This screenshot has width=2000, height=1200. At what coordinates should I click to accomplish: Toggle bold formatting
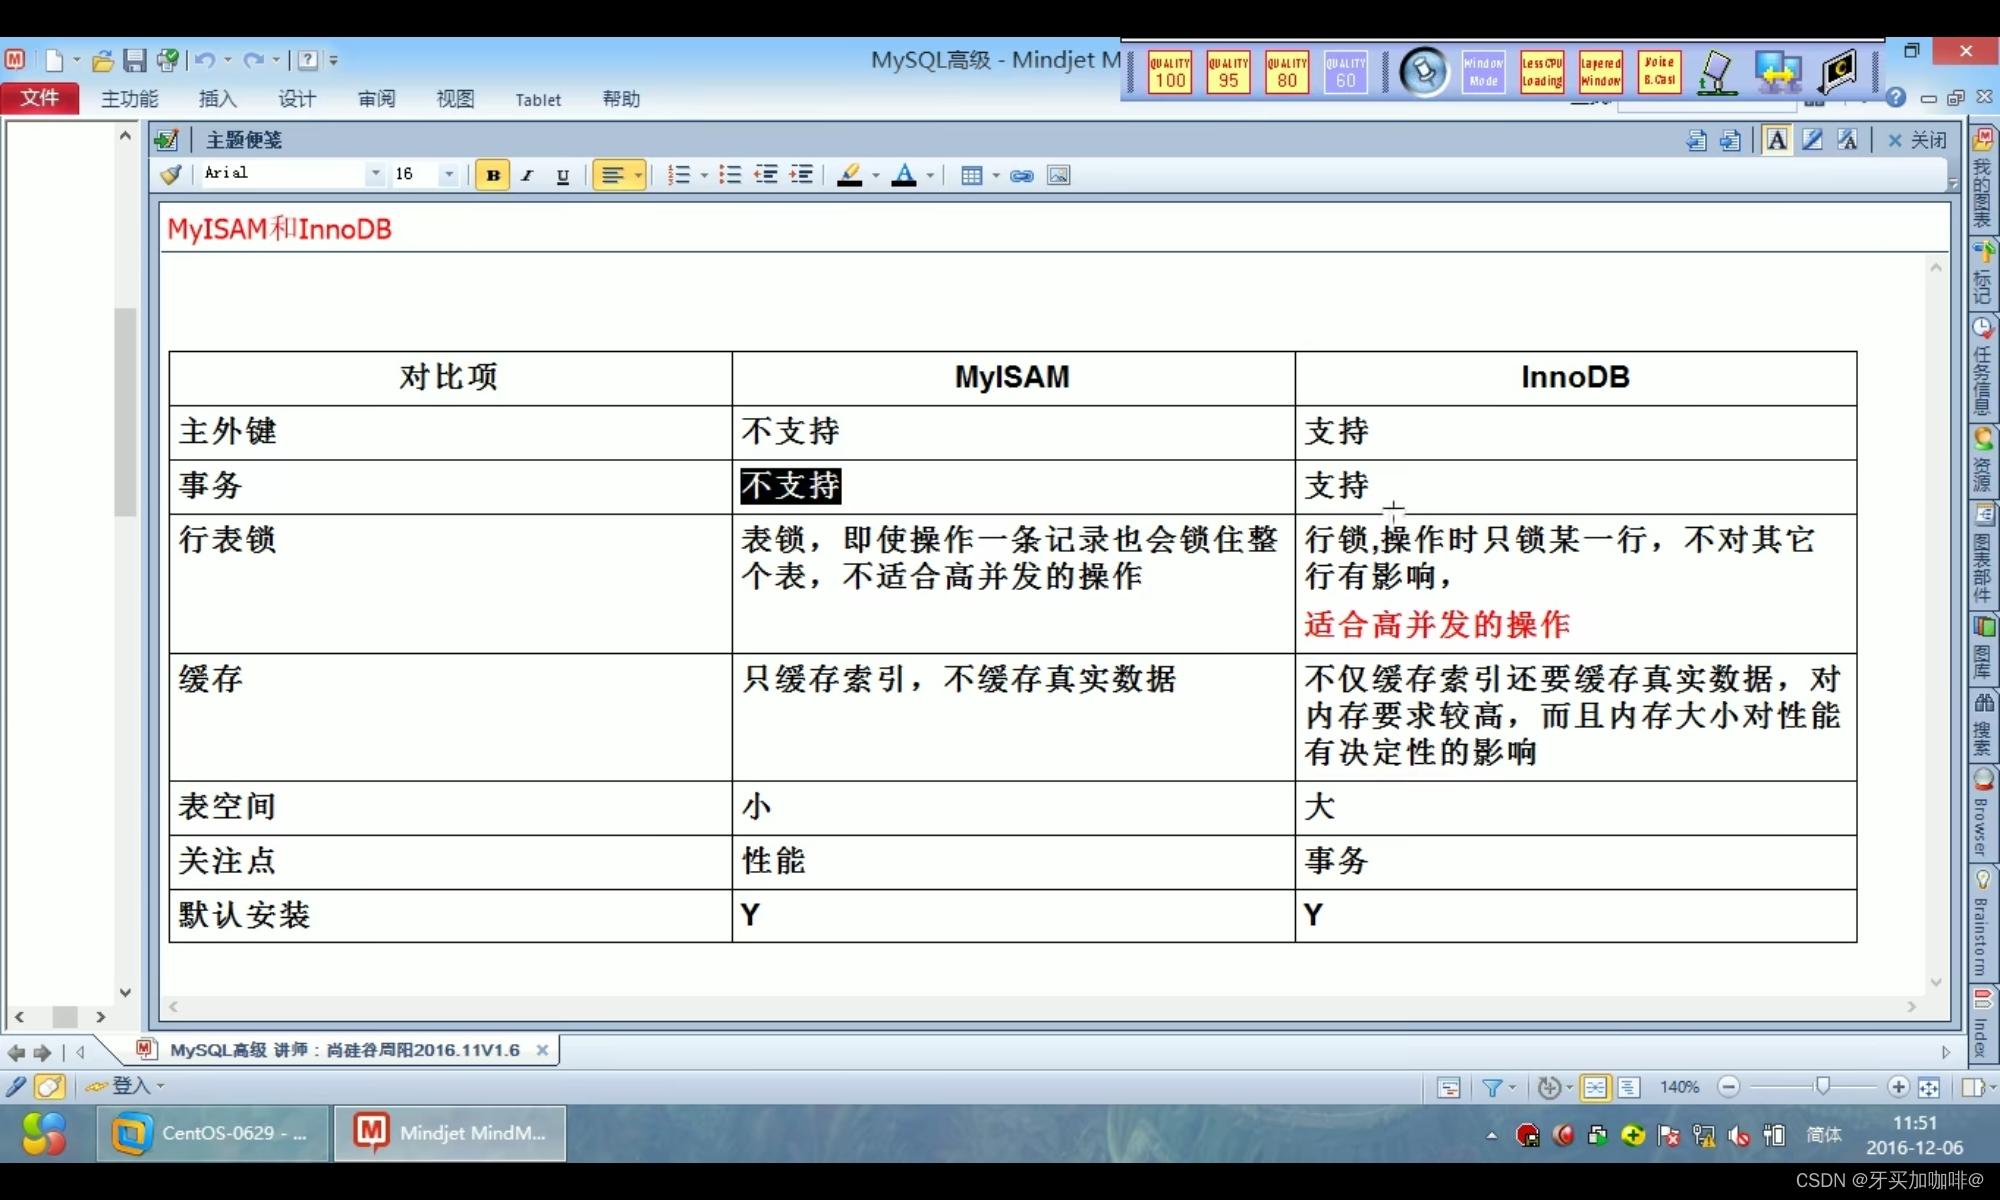pyautogui.click(x=492, y=176)
